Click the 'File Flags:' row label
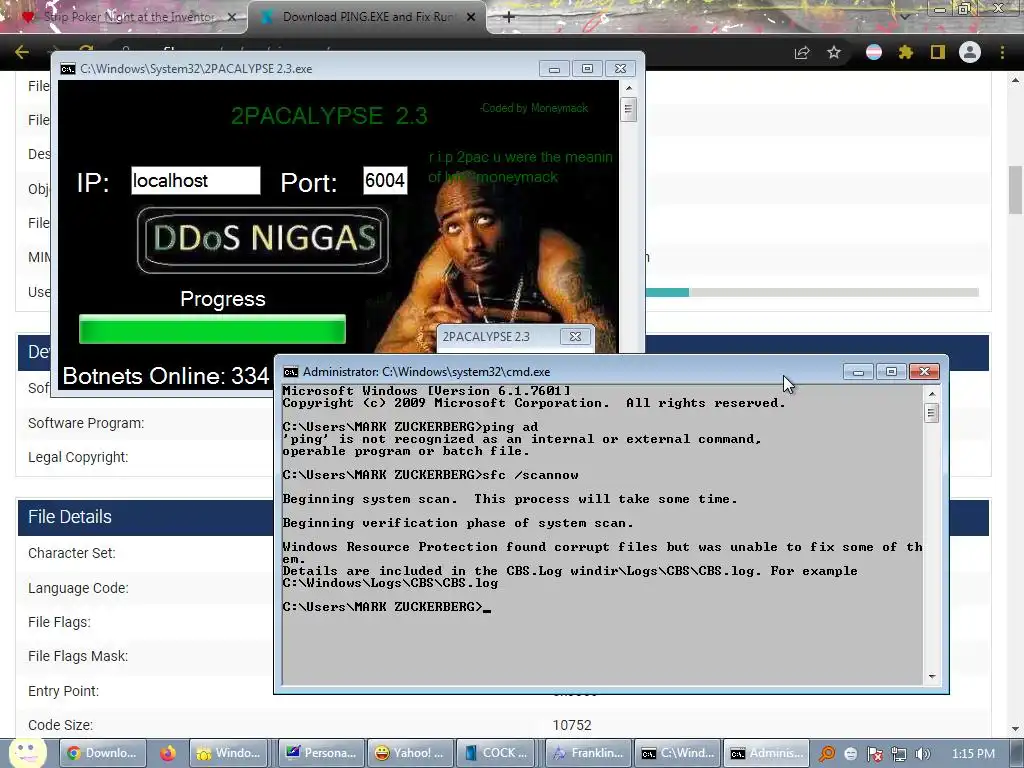1024x768 pixels. click(59, 622)
